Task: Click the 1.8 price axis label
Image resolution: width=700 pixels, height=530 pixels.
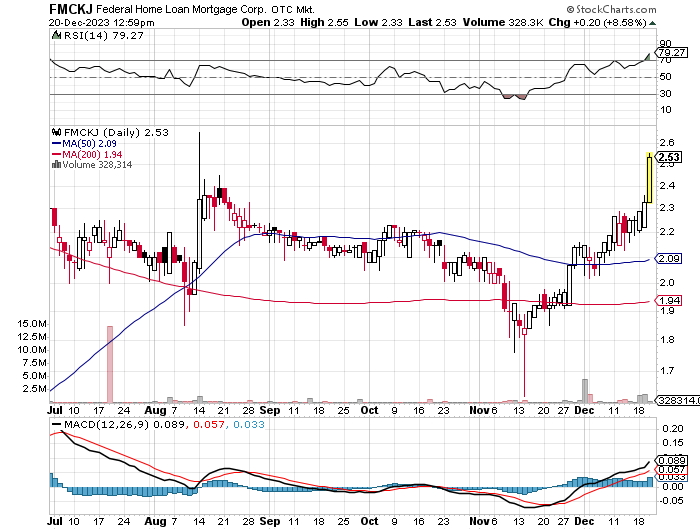Action: click(x=667, y=339)
